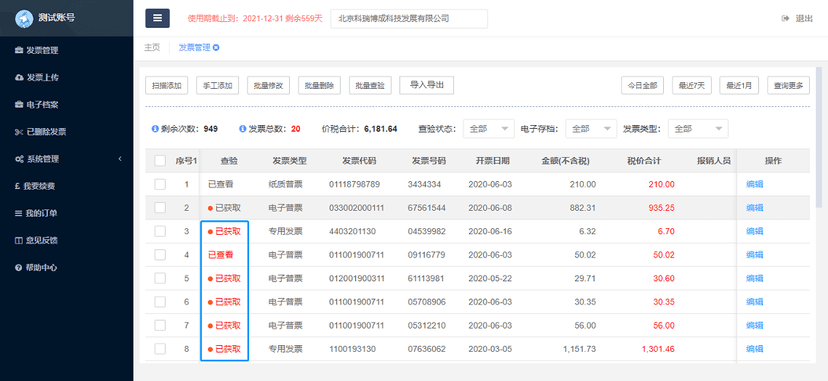Click the test account avatar logo
Viewport: 828px width, 381px height.
point(24,18)
